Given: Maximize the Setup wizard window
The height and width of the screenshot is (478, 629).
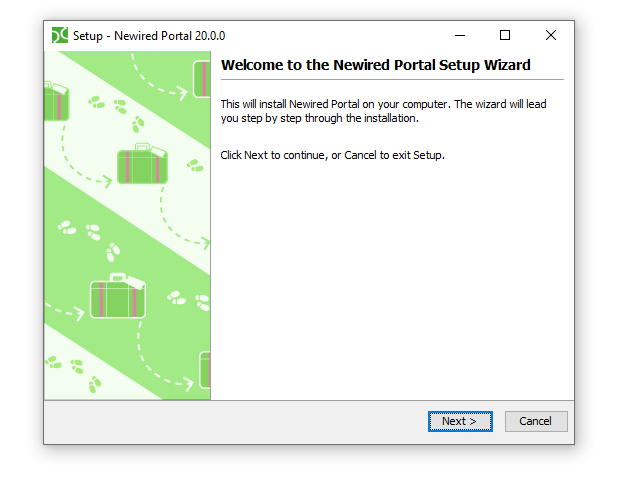Looking at the screenshot, I should (505, 35).
